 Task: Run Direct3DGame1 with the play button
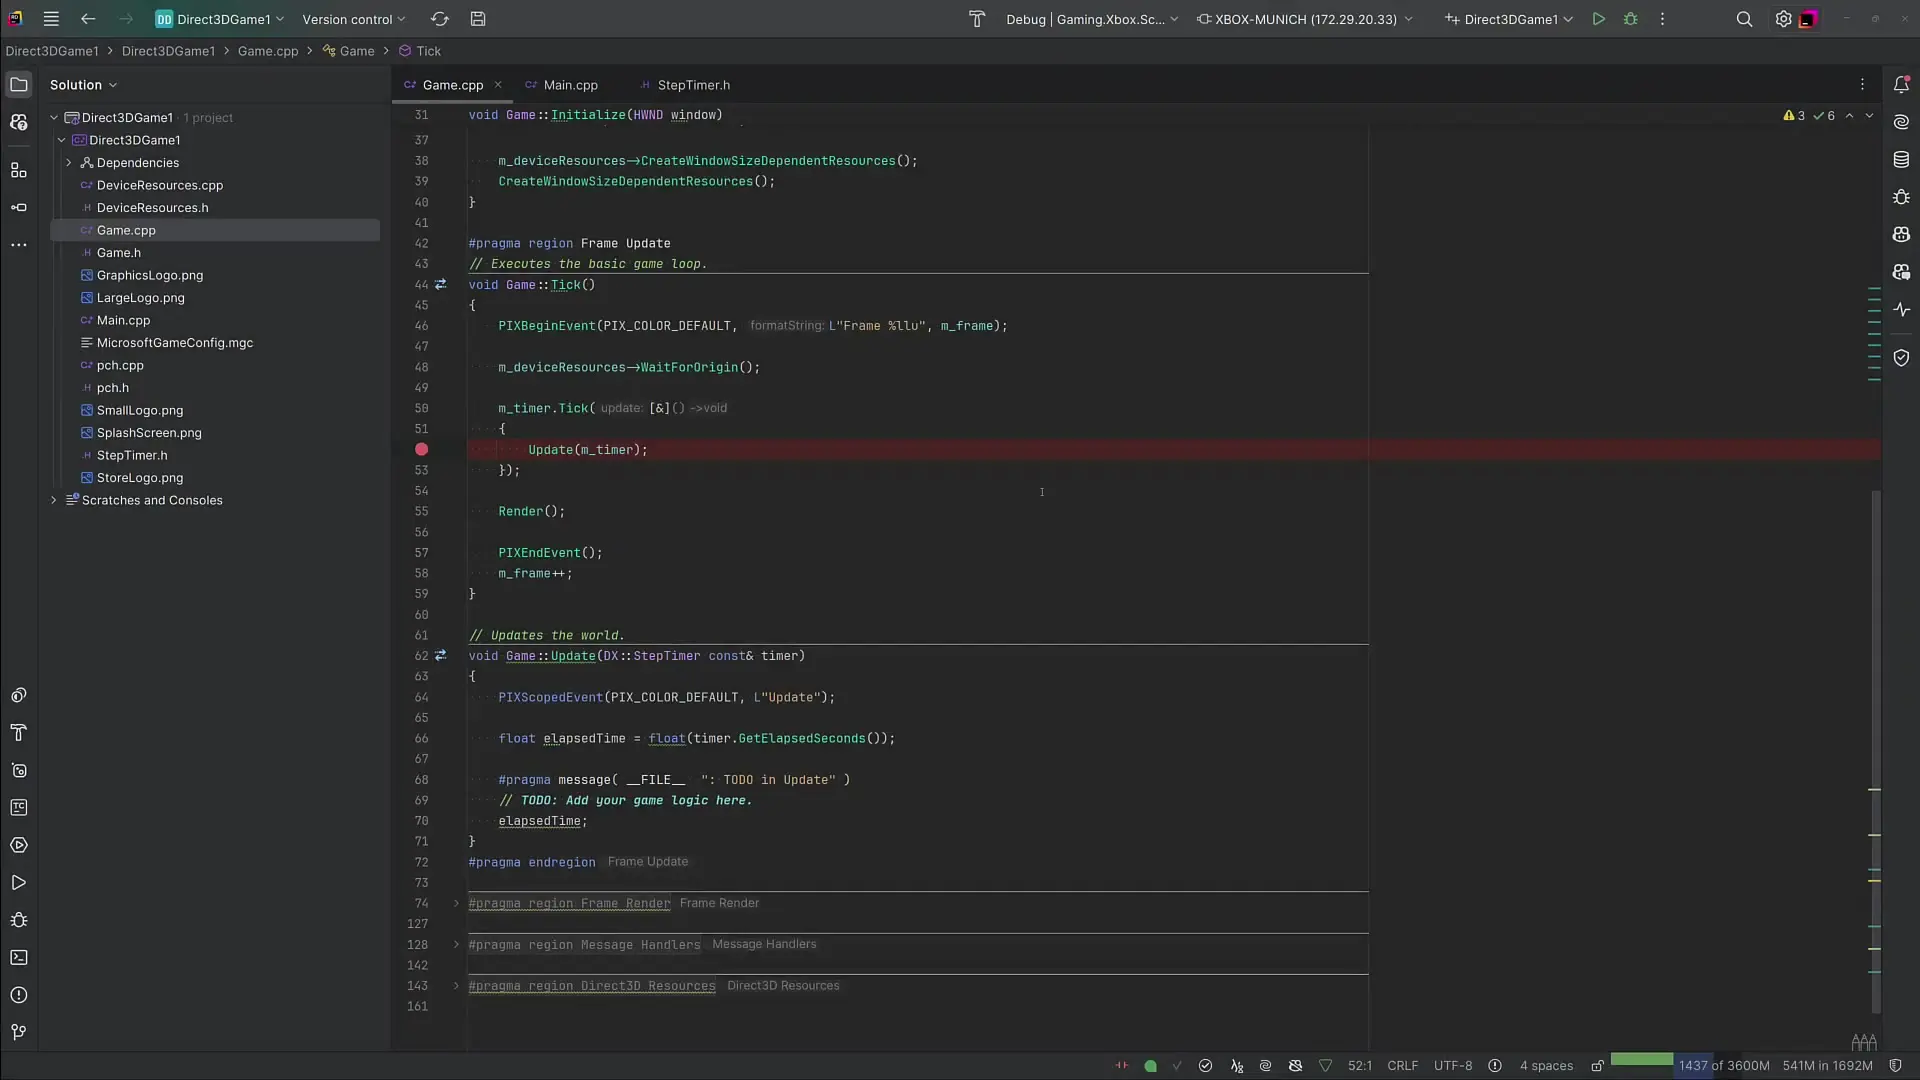(1599, 19)
